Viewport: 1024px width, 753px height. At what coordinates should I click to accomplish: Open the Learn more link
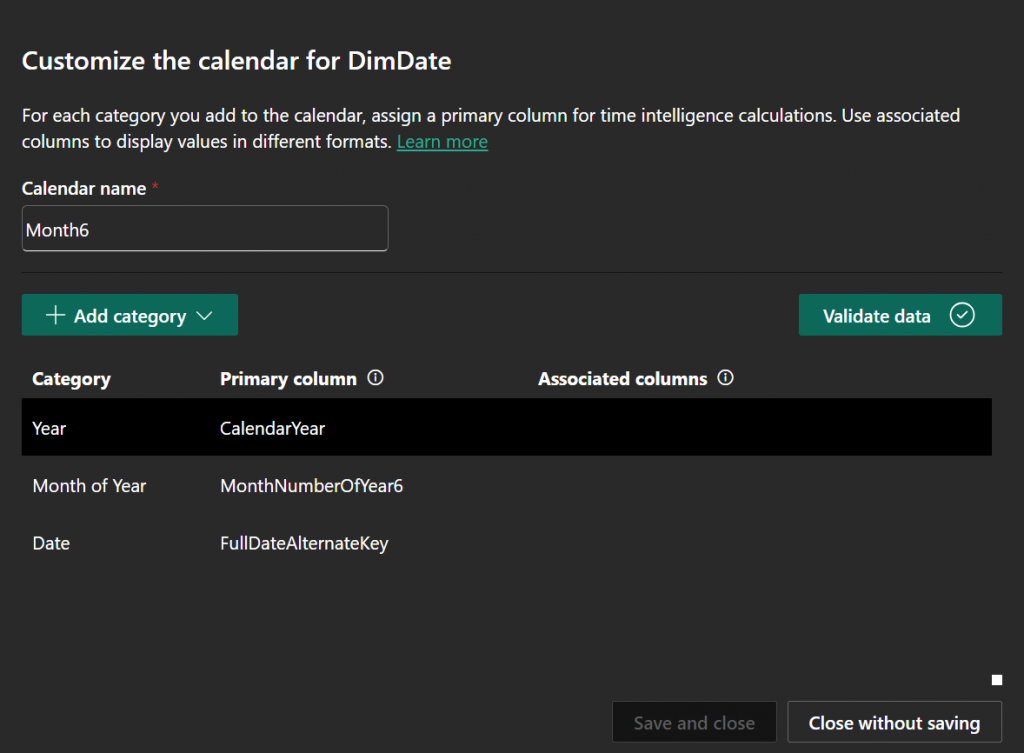point(442,142)
